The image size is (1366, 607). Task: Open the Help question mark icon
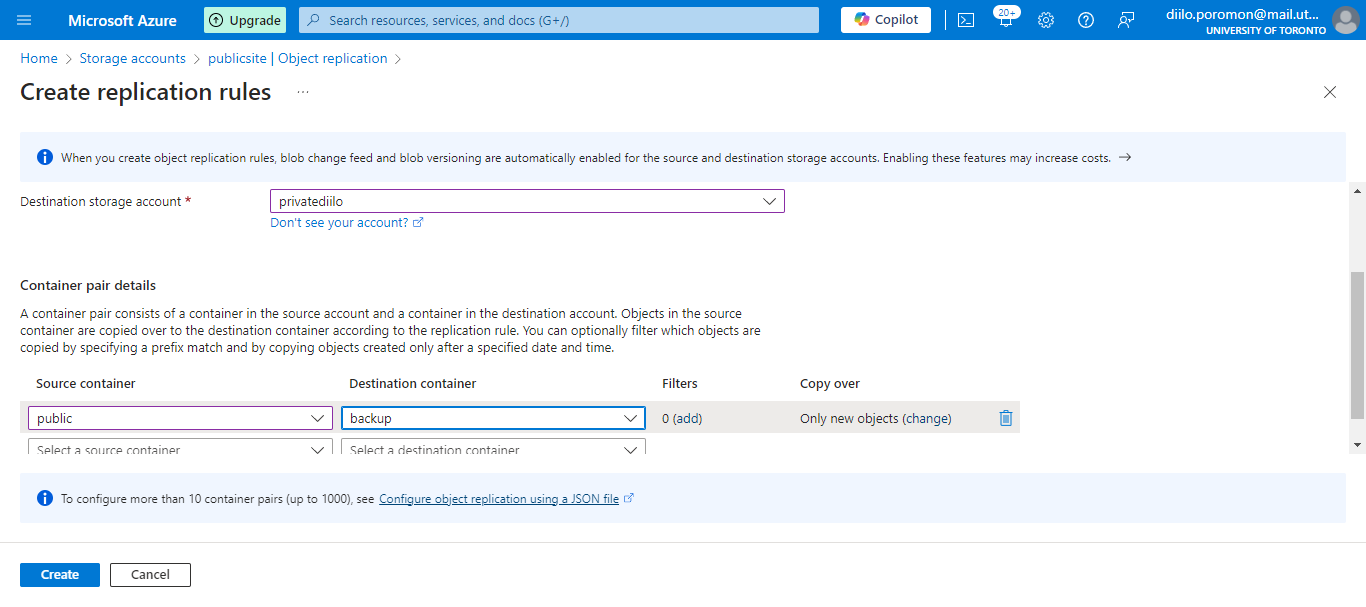coord(1086,20)
